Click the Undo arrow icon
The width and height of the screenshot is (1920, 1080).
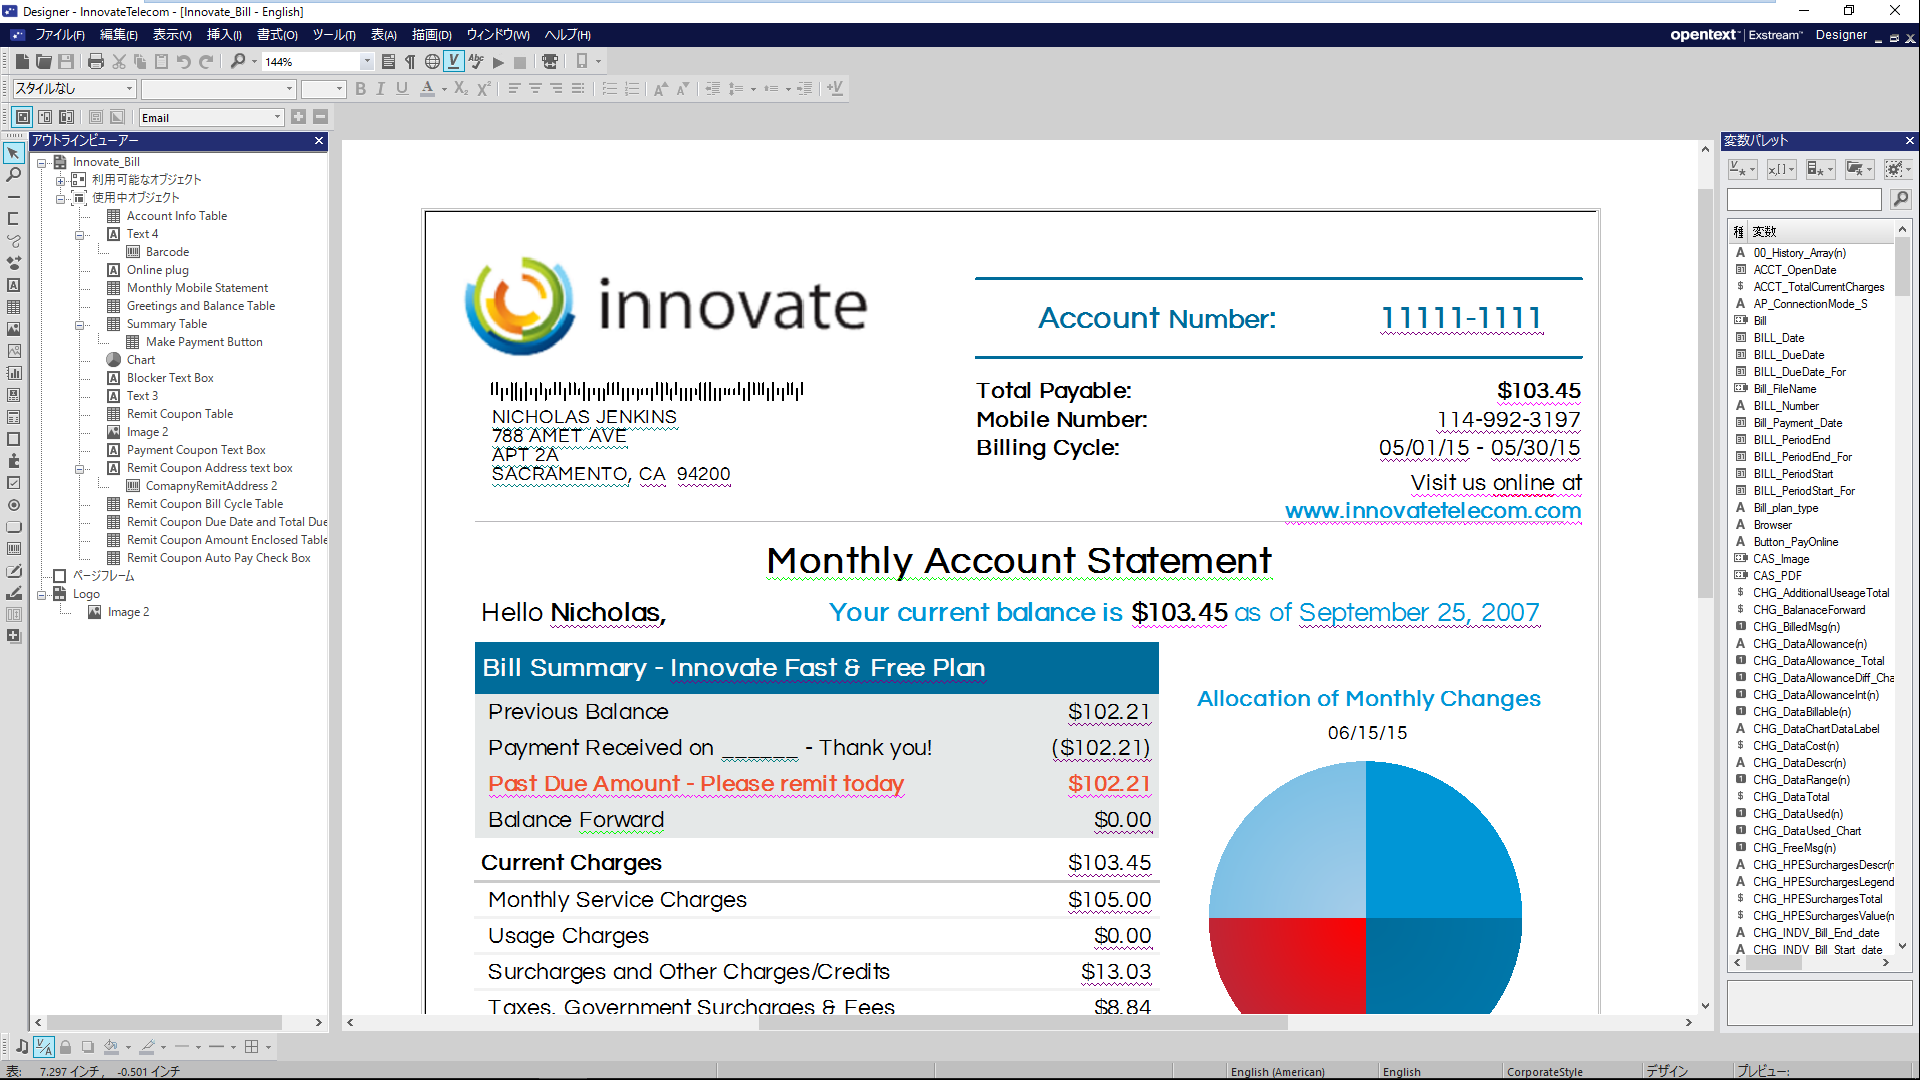pyautogui.click(x=184, y=62)
